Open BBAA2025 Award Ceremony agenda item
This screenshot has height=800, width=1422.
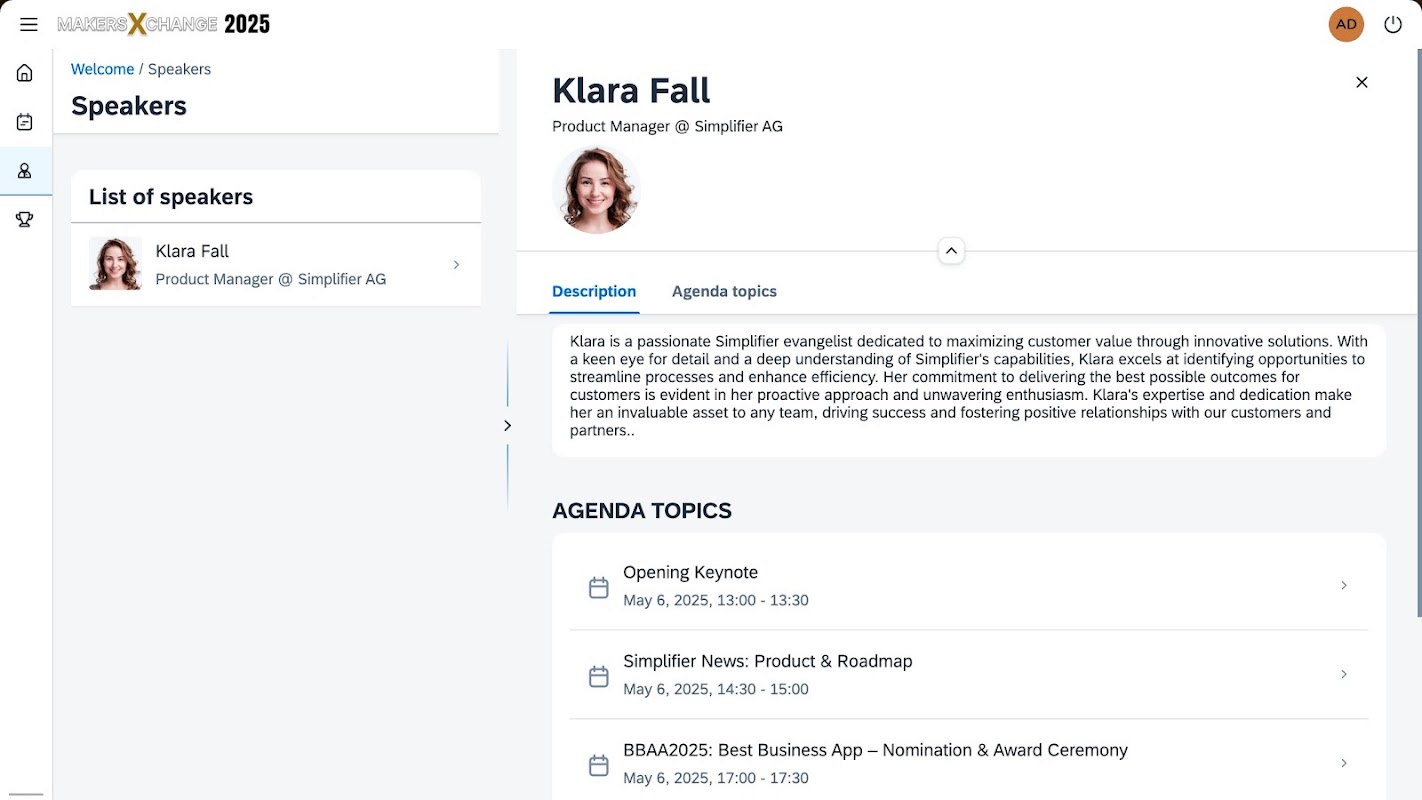point(969,763)
